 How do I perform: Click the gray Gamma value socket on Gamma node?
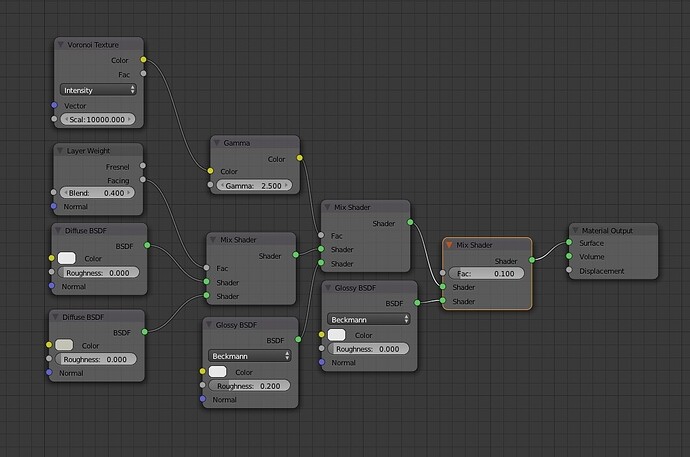coord(210,185)
